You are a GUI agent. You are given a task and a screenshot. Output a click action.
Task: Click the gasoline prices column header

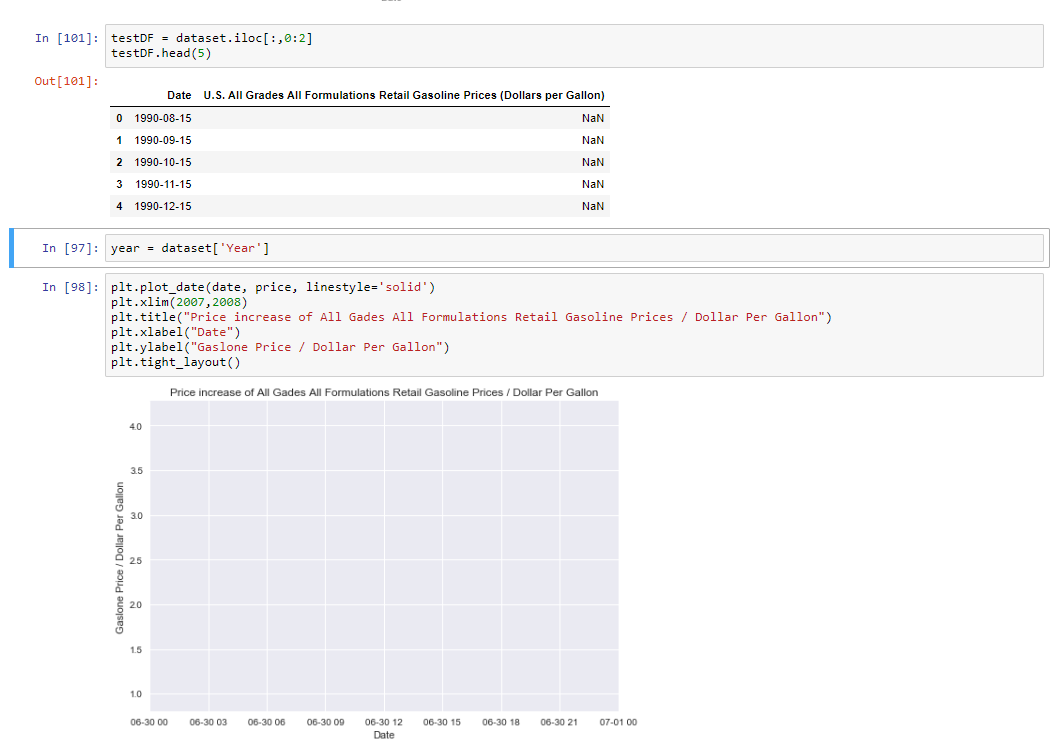point(404,95)
